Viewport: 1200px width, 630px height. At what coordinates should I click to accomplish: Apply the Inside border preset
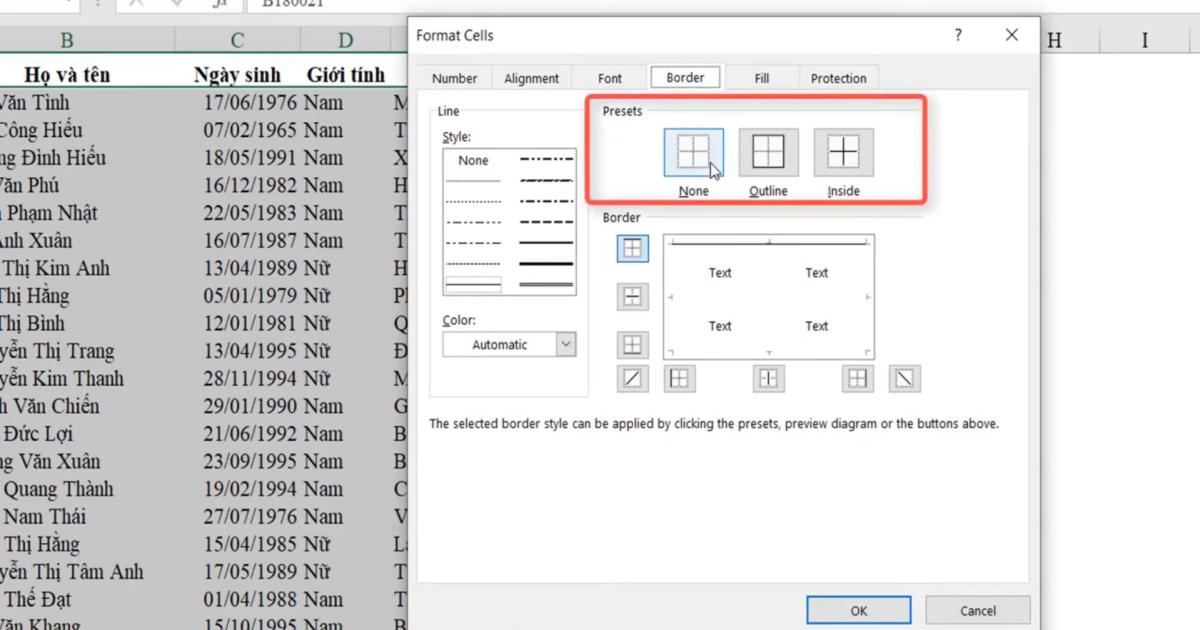(x=843, y=151)
